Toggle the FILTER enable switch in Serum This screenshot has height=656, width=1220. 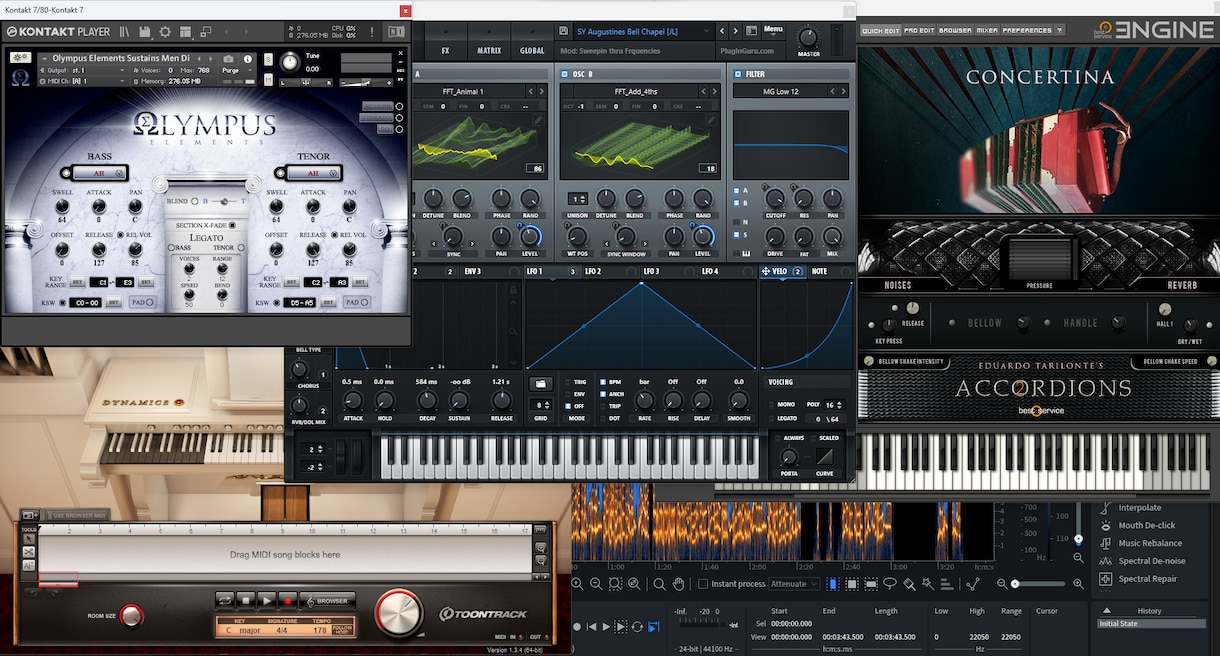pos(738,74)
